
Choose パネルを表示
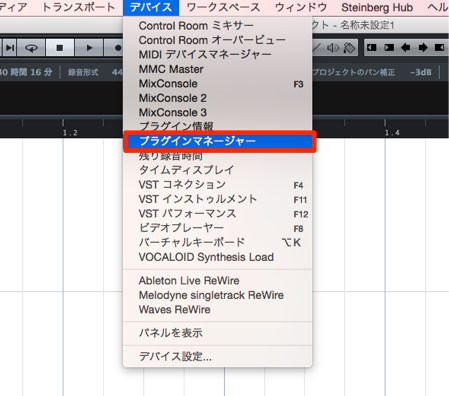(x=218, y=333)
